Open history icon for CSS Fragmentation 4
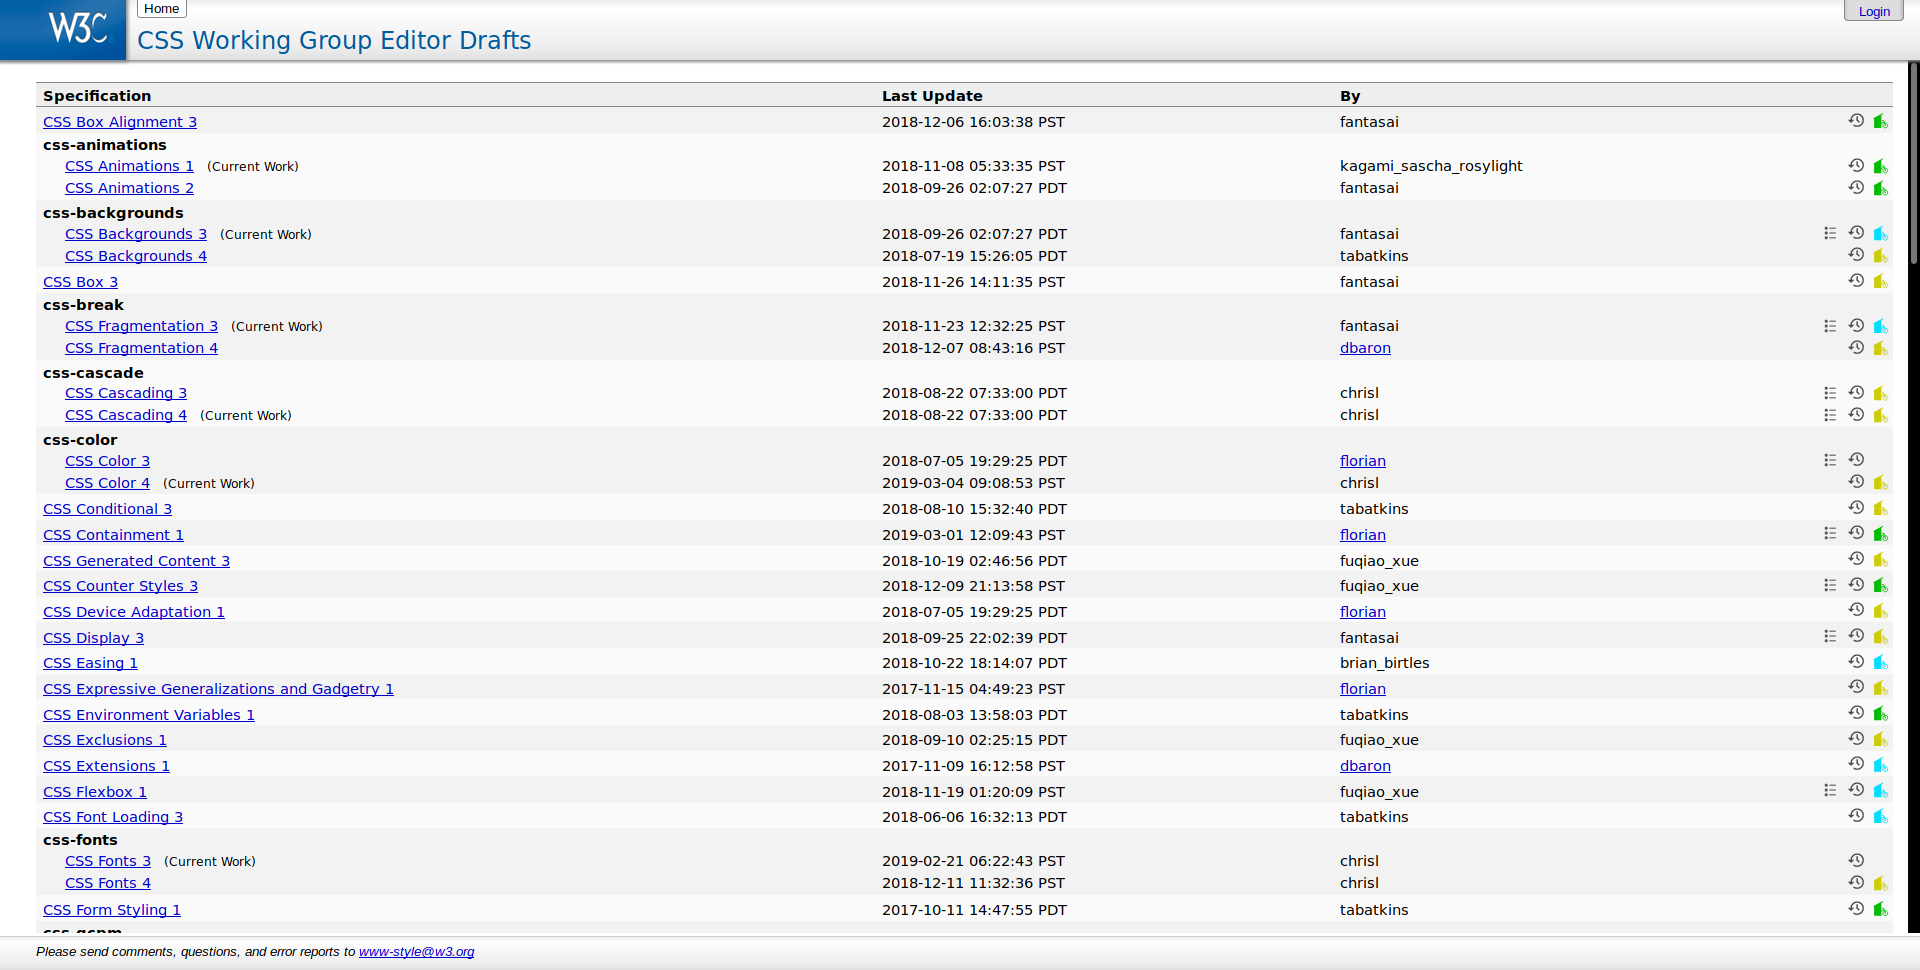The width and height of the screenshot is (1920, 970). [x=1856, y=347]
